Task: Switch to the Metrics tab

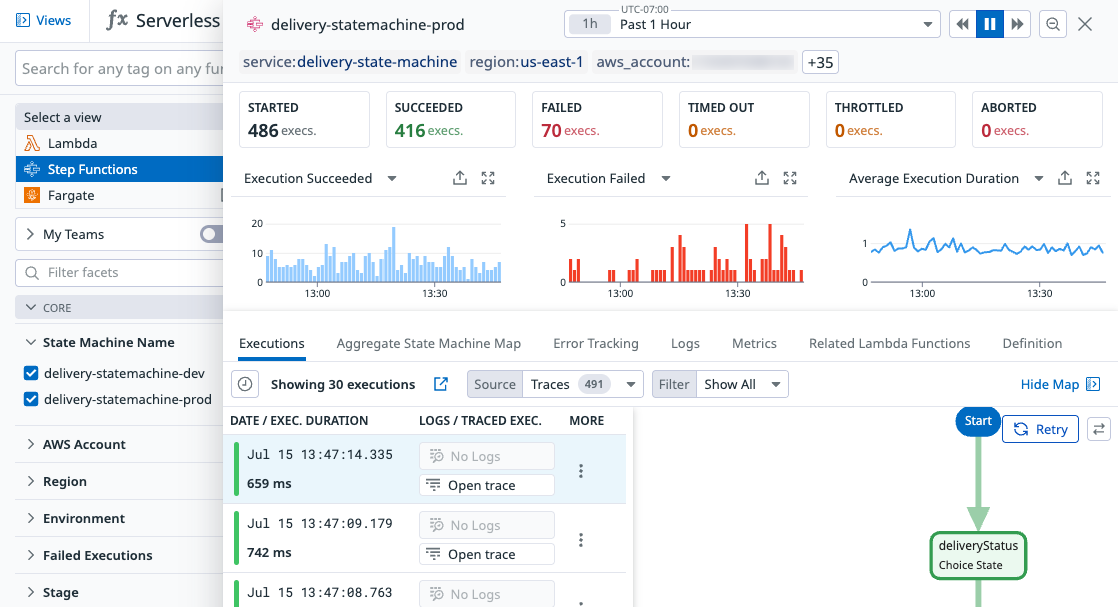Action: pos(754,344)
